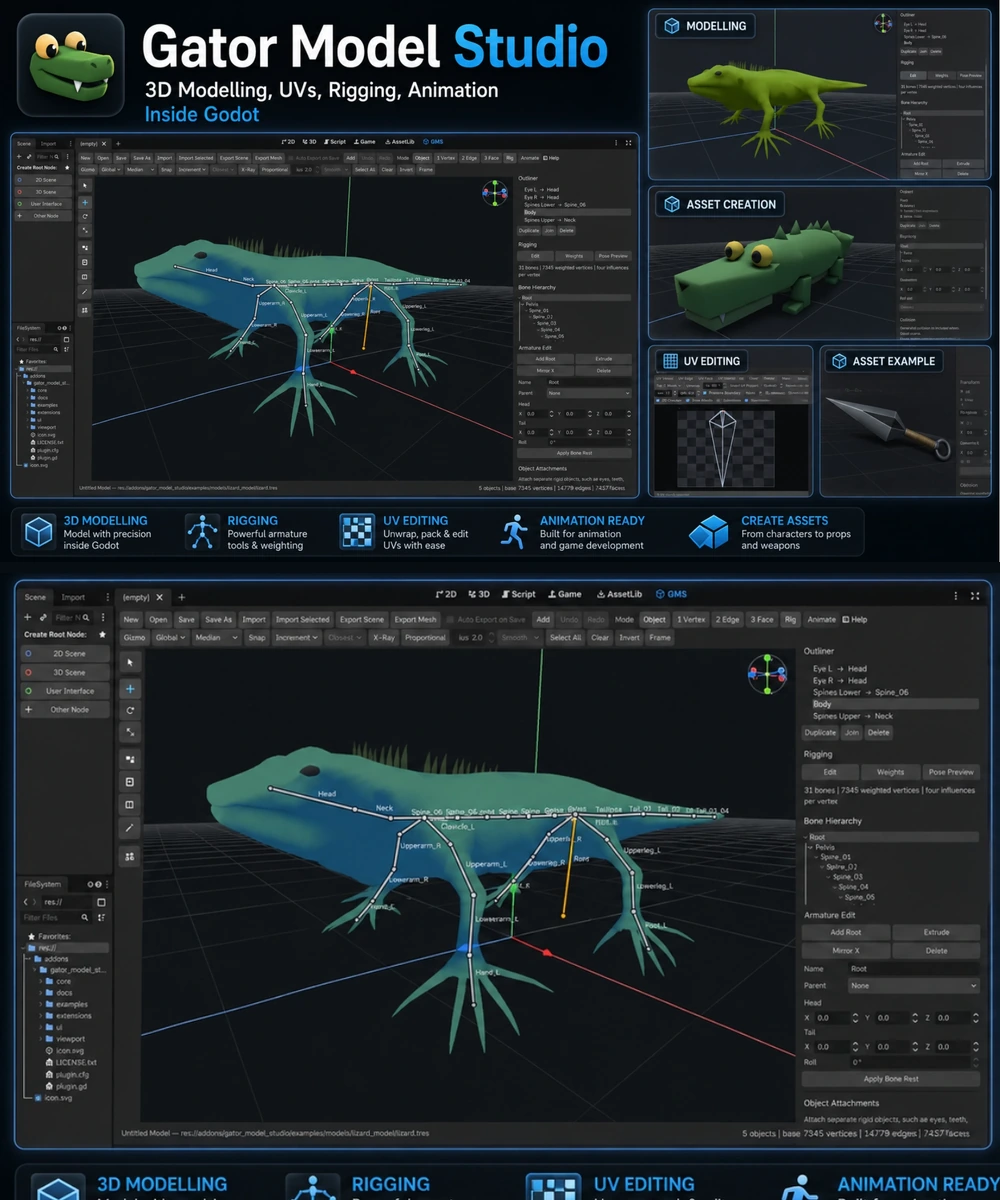Collapse the Spine_01 bone in enlarged Bone Hierarchy
Viewport: 1000px width, 1200px height.
click(815, 857)
